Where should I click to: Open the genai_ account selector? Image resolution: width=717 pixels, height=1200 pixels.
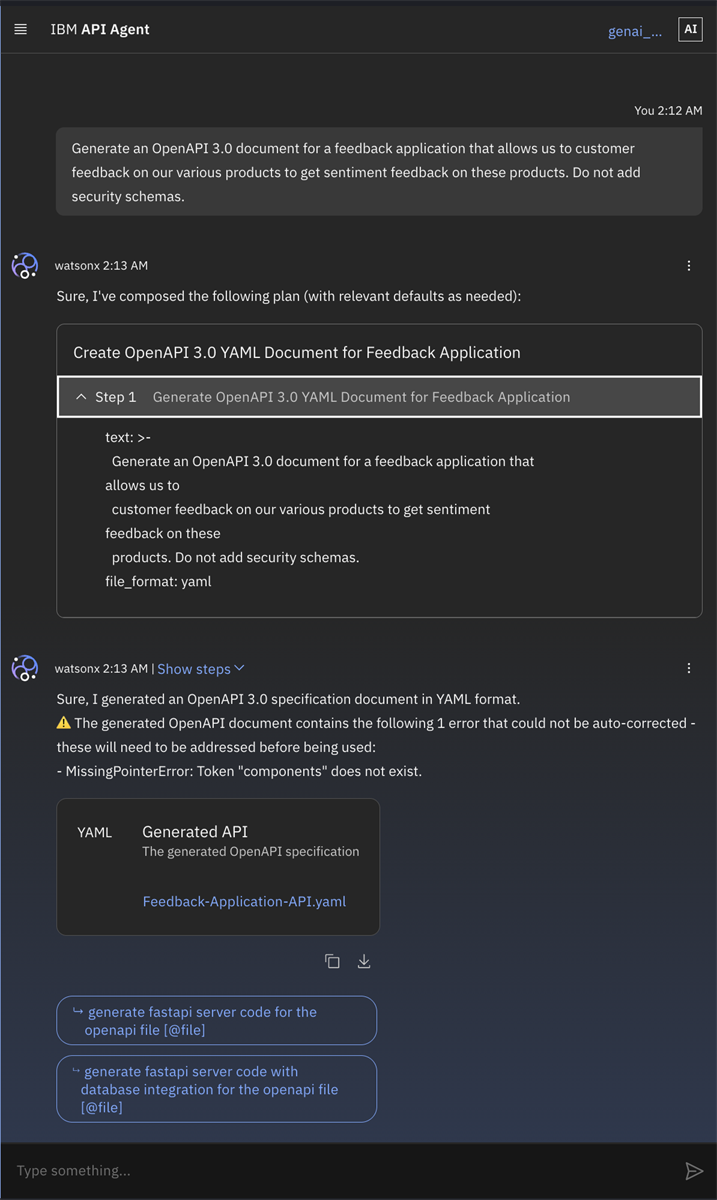(635, 31)
